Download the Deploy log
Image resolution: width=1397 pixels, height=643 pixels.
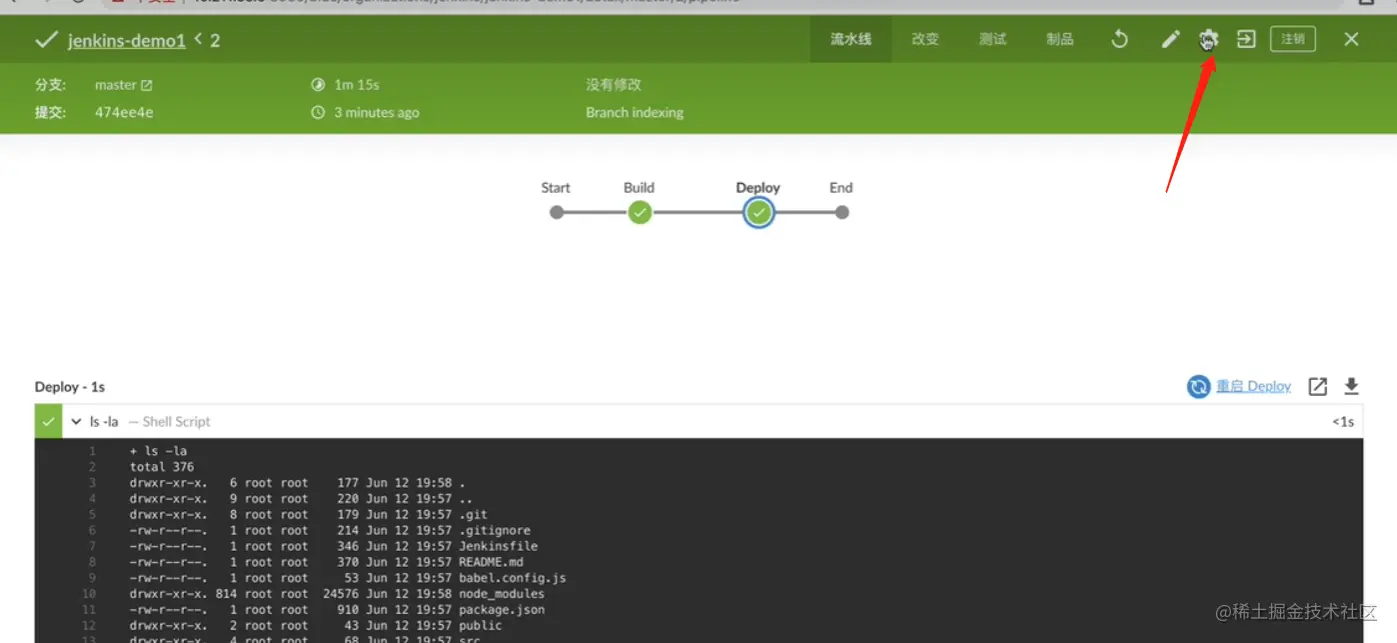pos(1351,386)
